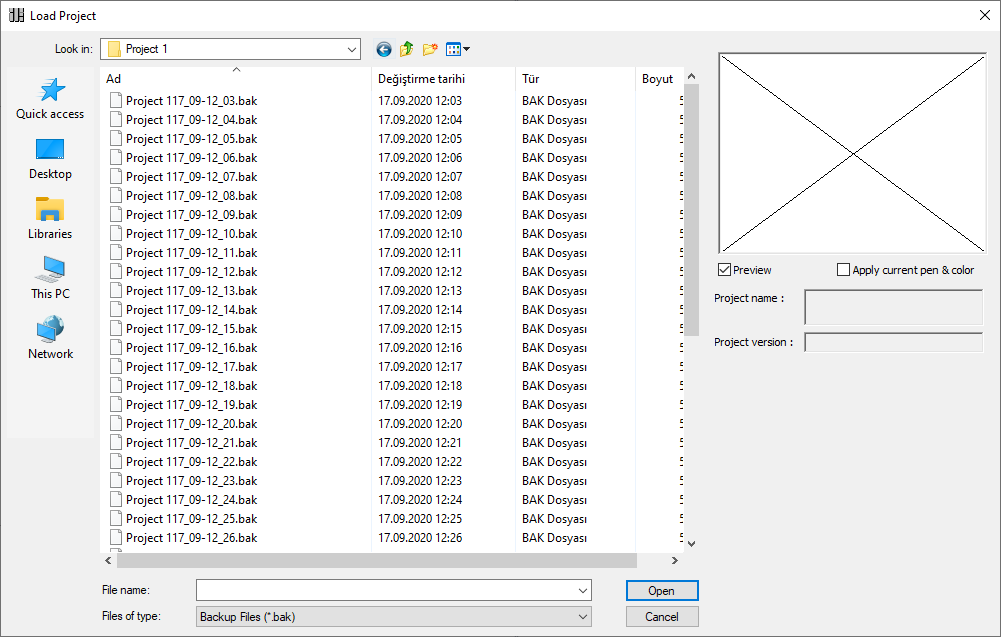Open Libraries from the places bar
The height and width of the screenshot is (637, 1001).
click(x=50, y=218)
